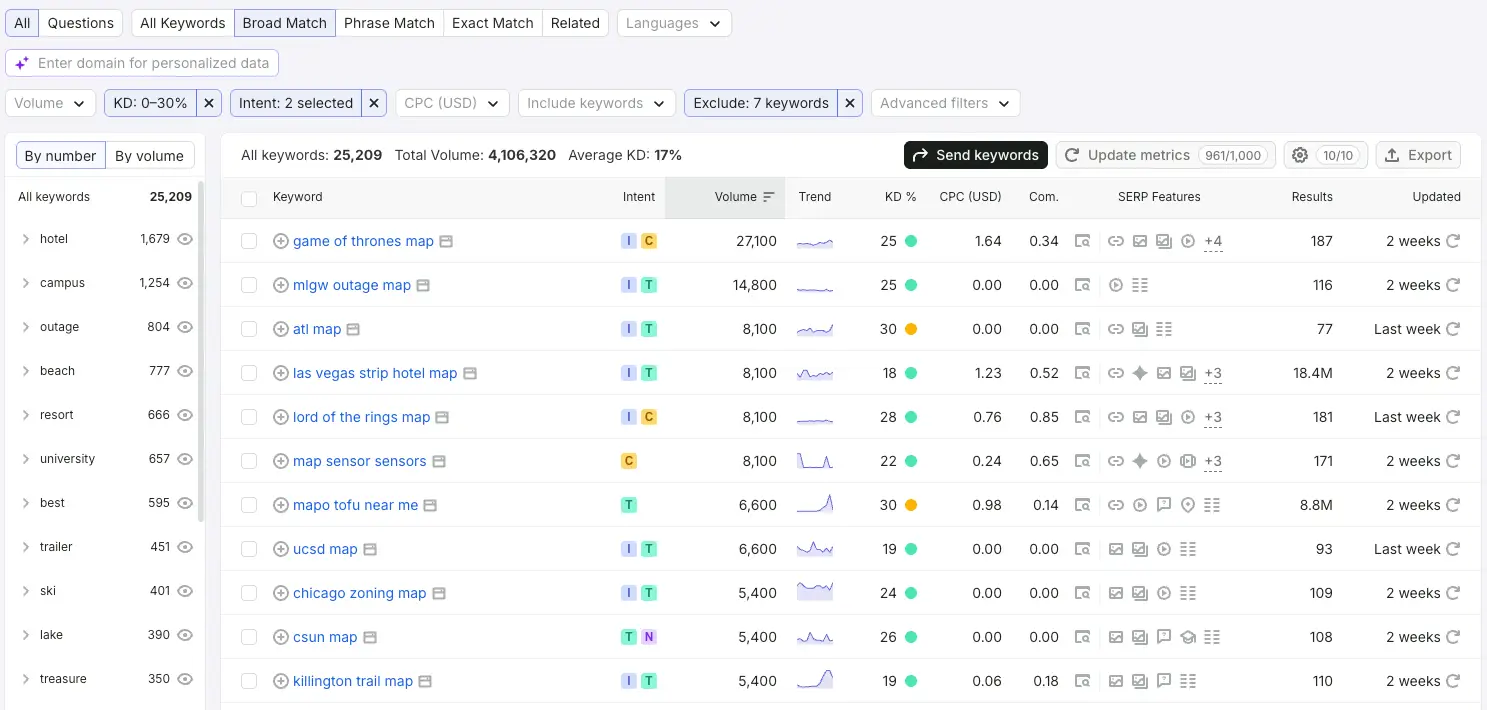The width and height of the screenshot is (1487, 710).
Task: Open SERP view for mlgw outage map
Action: (423, 285)
